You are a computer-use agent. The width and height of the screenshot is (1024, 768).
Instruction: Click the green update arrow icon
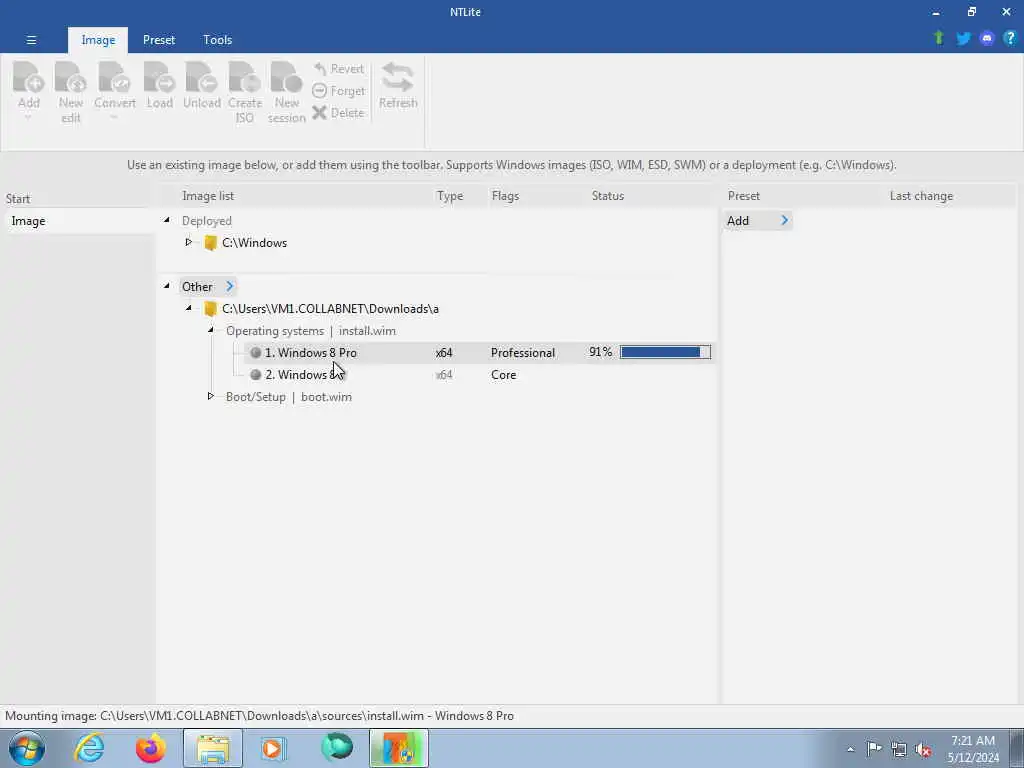[938, 38]
